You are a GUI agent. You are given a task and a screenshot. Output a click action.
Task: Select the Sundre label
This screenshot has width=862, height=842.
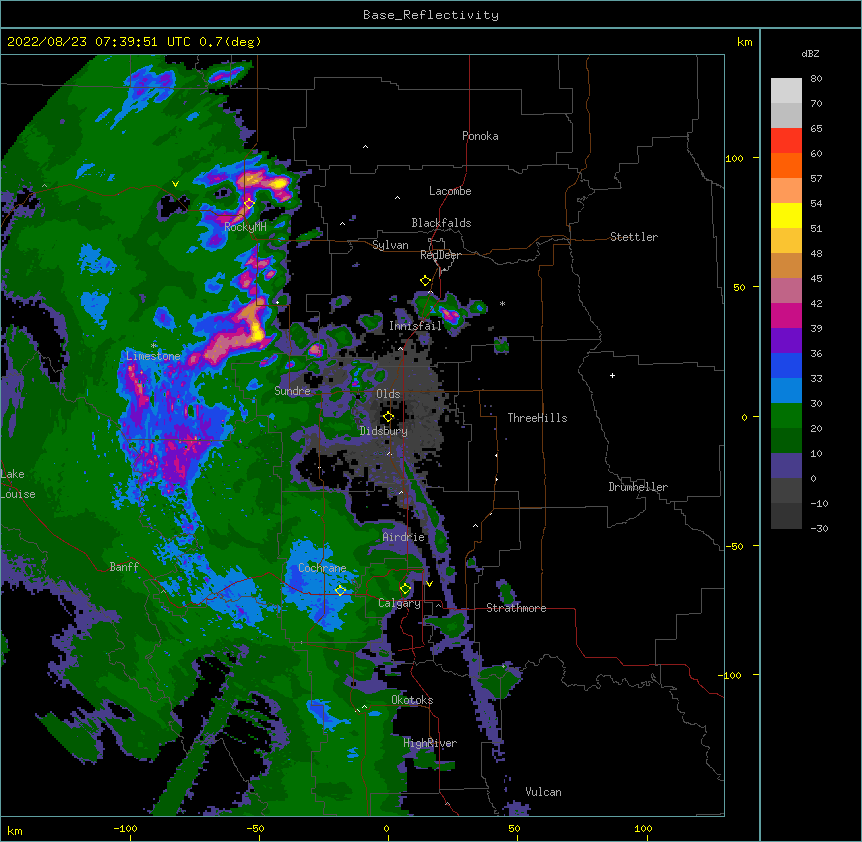click(x=292, y=391)
